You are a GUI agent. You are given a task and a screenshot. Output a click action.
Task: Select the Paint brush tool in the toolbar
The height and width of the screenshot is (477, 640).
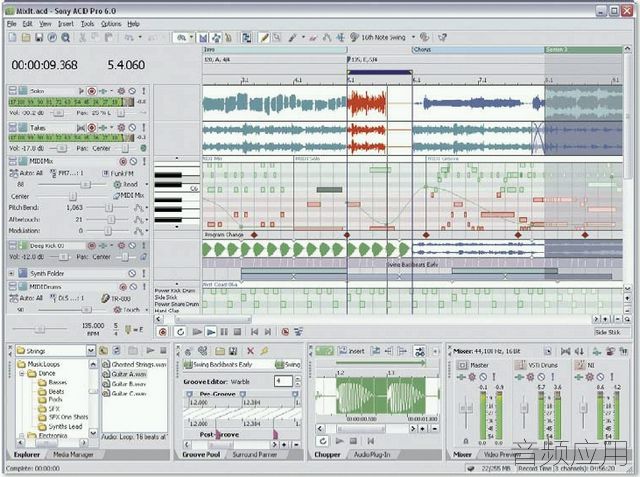292,38
